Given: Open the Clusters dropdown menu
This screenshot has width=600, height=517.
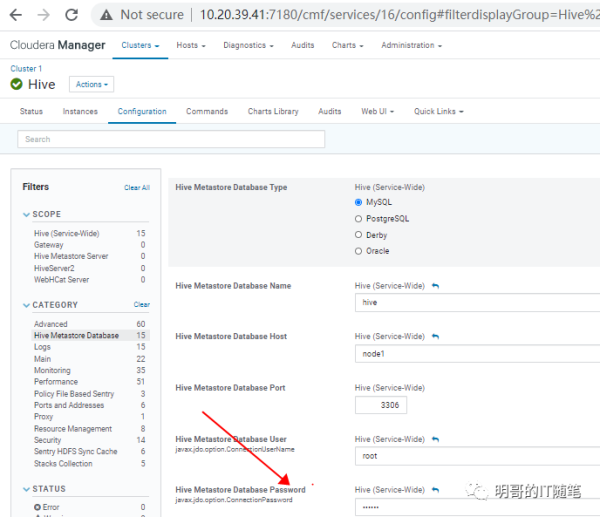Looking at the screenshot, I should click(139, 45).
